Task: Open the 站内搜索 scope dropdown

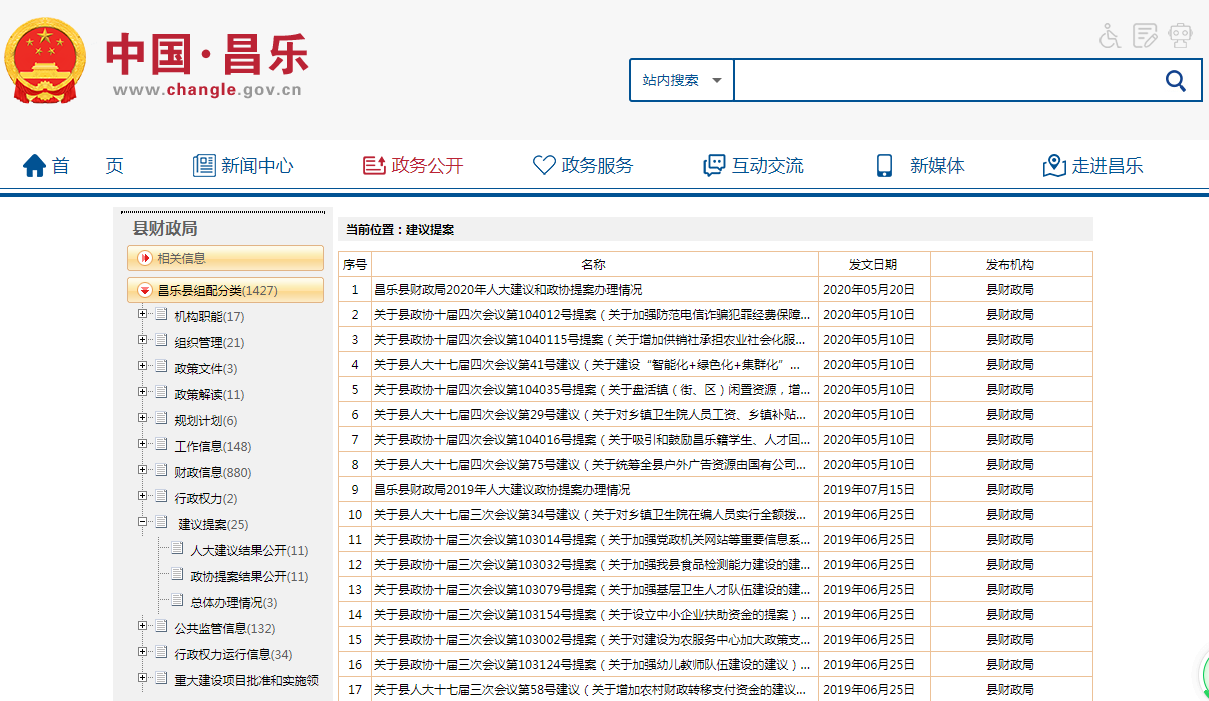Action: tap(682, 81)
